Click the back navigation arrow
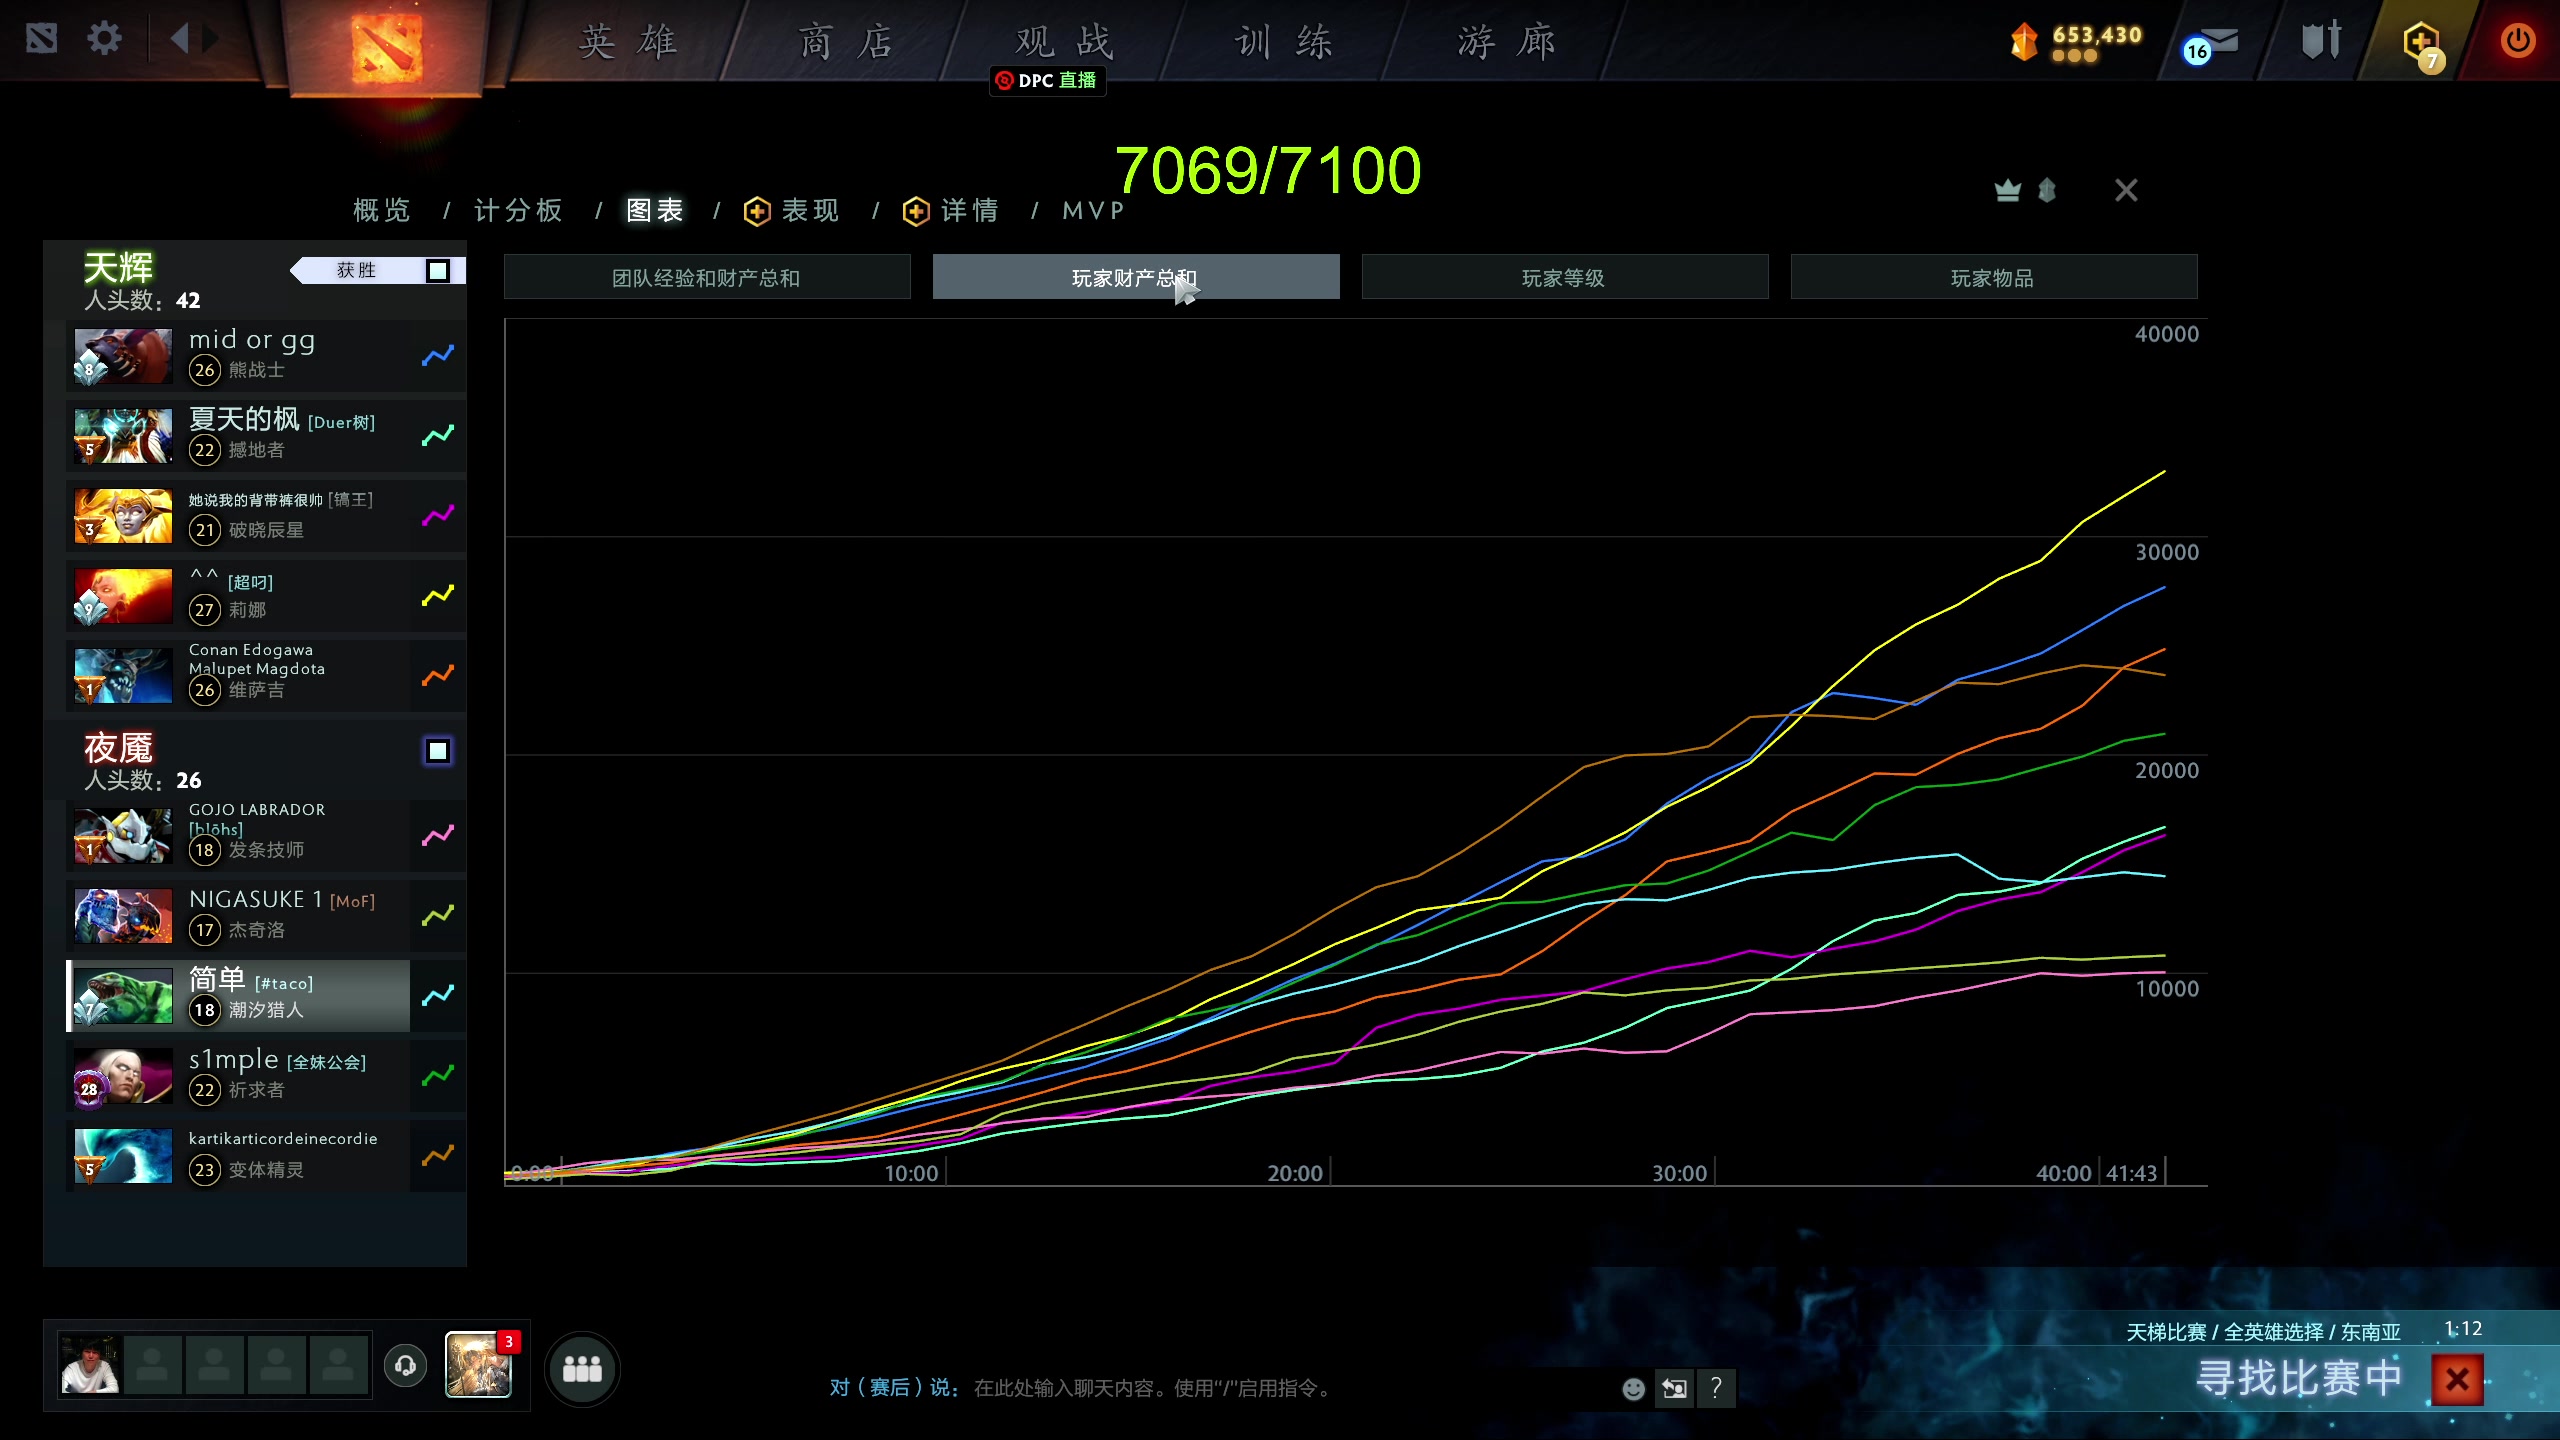The width and height of the screenshot is (2560, 1440). pos(180,40)
